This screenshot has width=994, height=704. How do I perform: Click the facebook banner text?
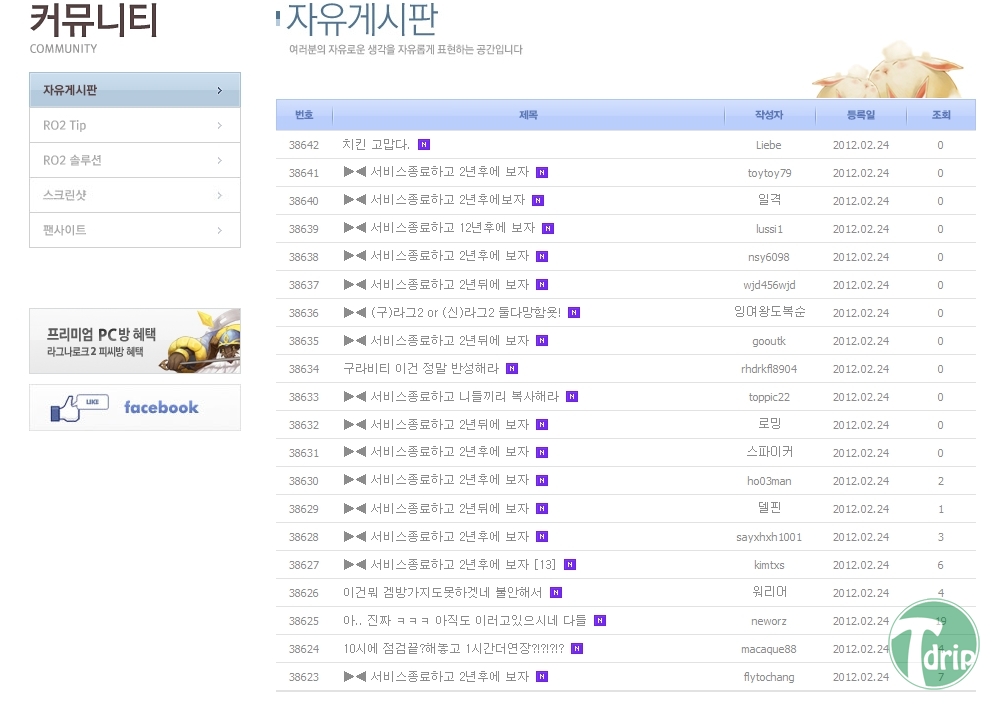click(161, 407)
